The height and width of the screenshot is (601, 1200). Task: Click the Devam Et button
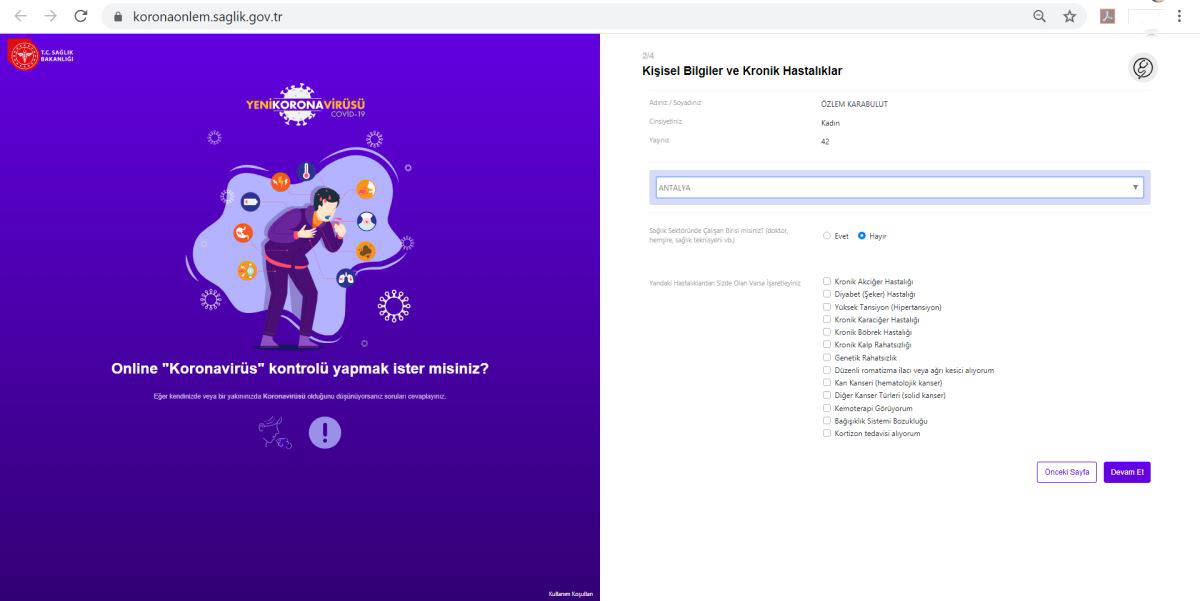[1127, 472]
